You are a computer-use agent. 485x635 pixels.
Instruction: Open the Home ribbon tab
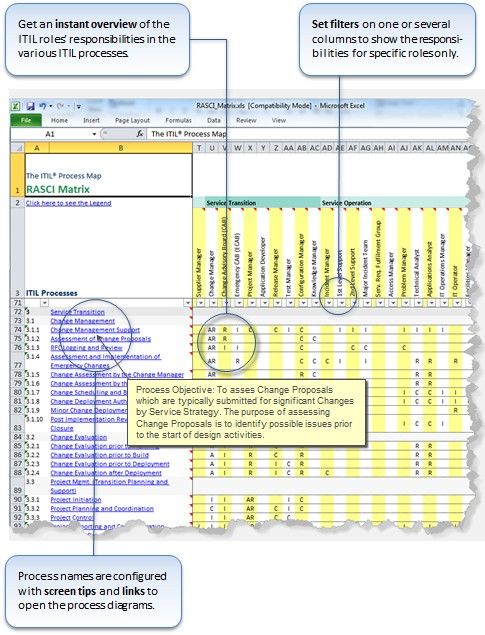(60, 120)
